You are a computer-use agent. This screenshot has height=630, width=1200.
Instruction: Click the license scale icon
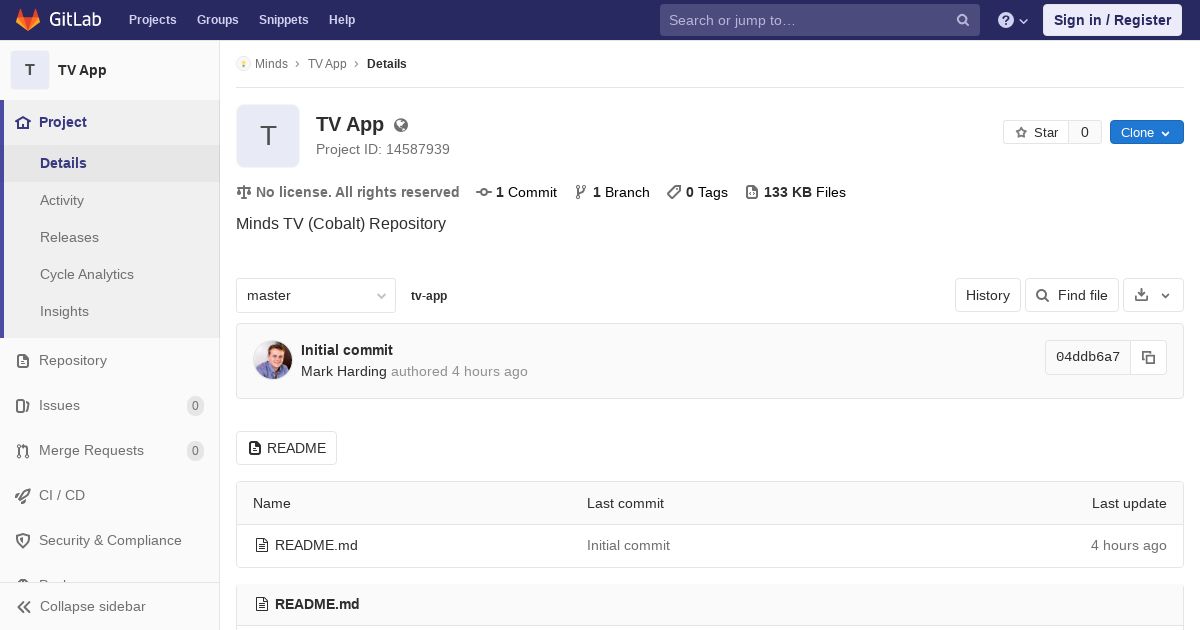tap(244, 192)
